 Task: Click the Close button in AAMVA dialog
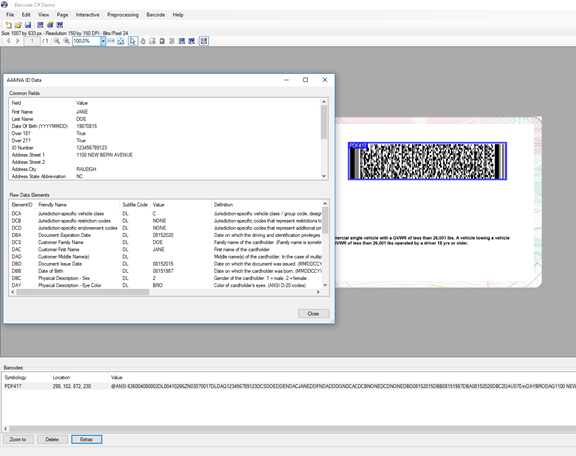313,313
